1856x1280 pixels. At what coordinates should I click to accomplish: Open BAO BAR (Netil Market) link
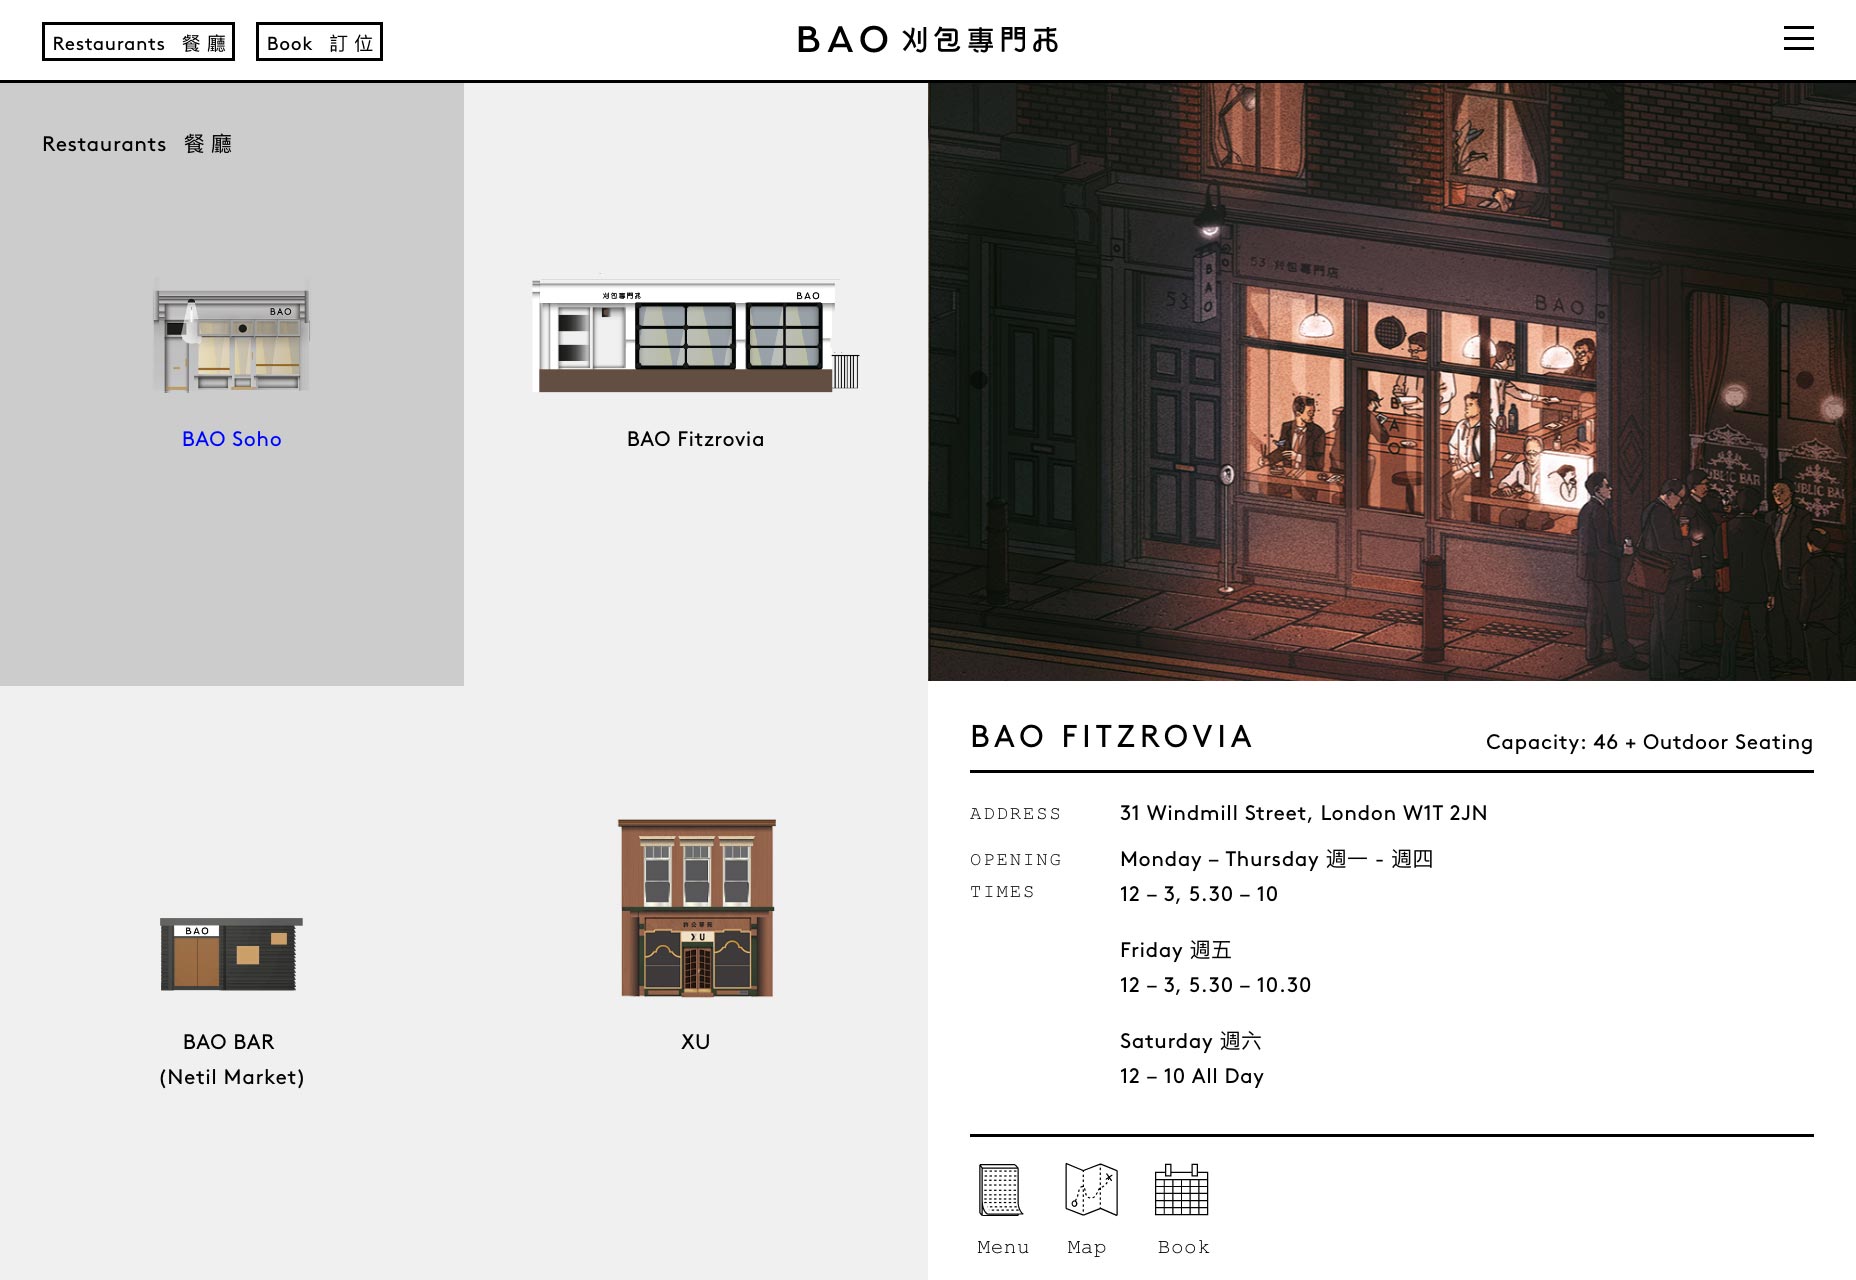231,1059
